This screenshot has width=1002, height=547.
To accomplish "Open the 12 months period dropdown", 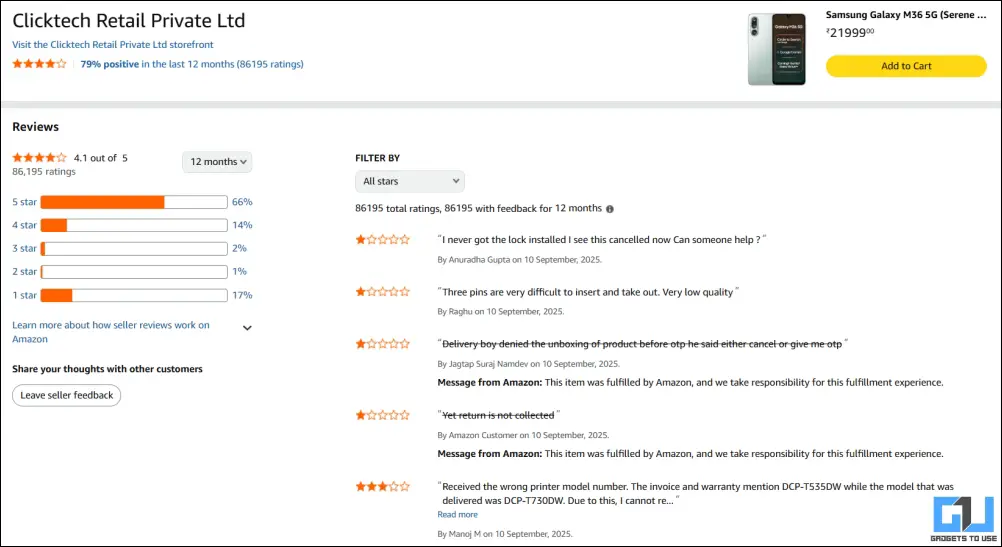I will click(217, 162).
